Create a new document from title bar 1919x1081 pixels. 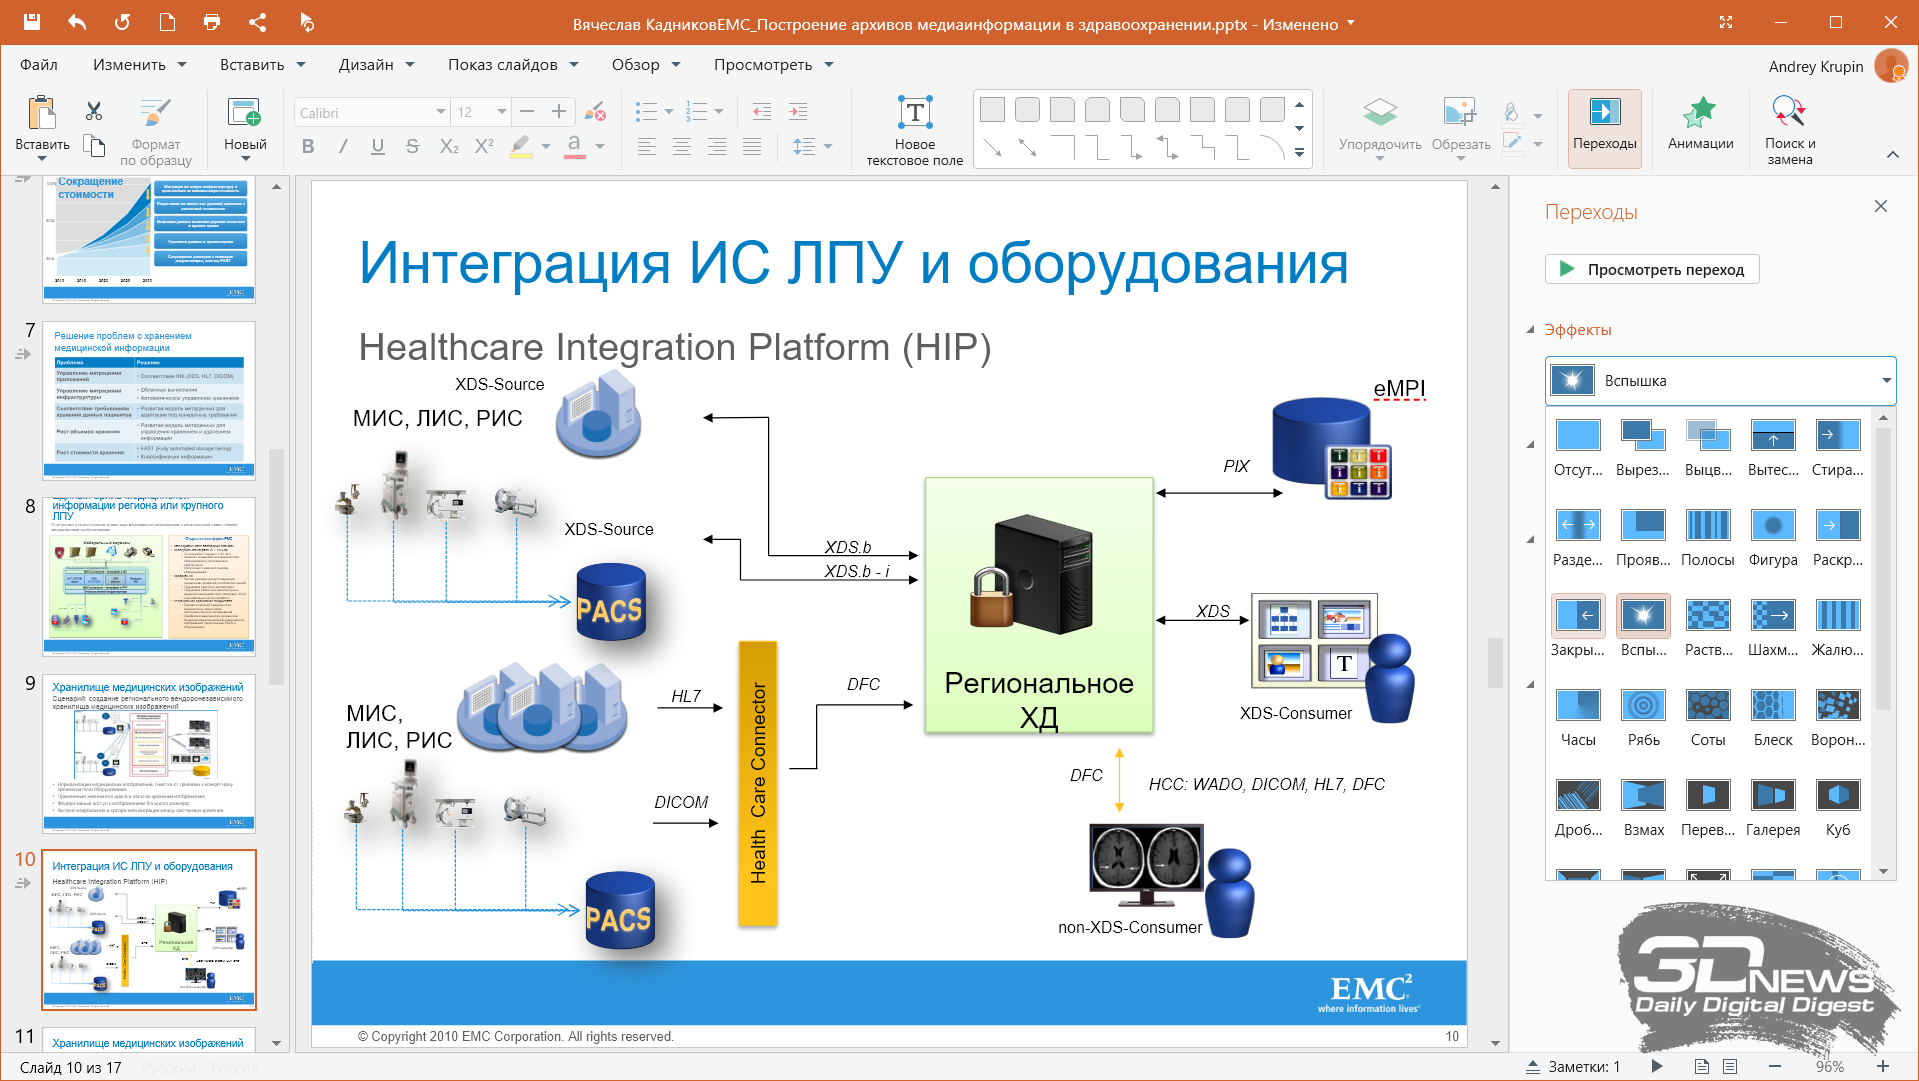167,22
